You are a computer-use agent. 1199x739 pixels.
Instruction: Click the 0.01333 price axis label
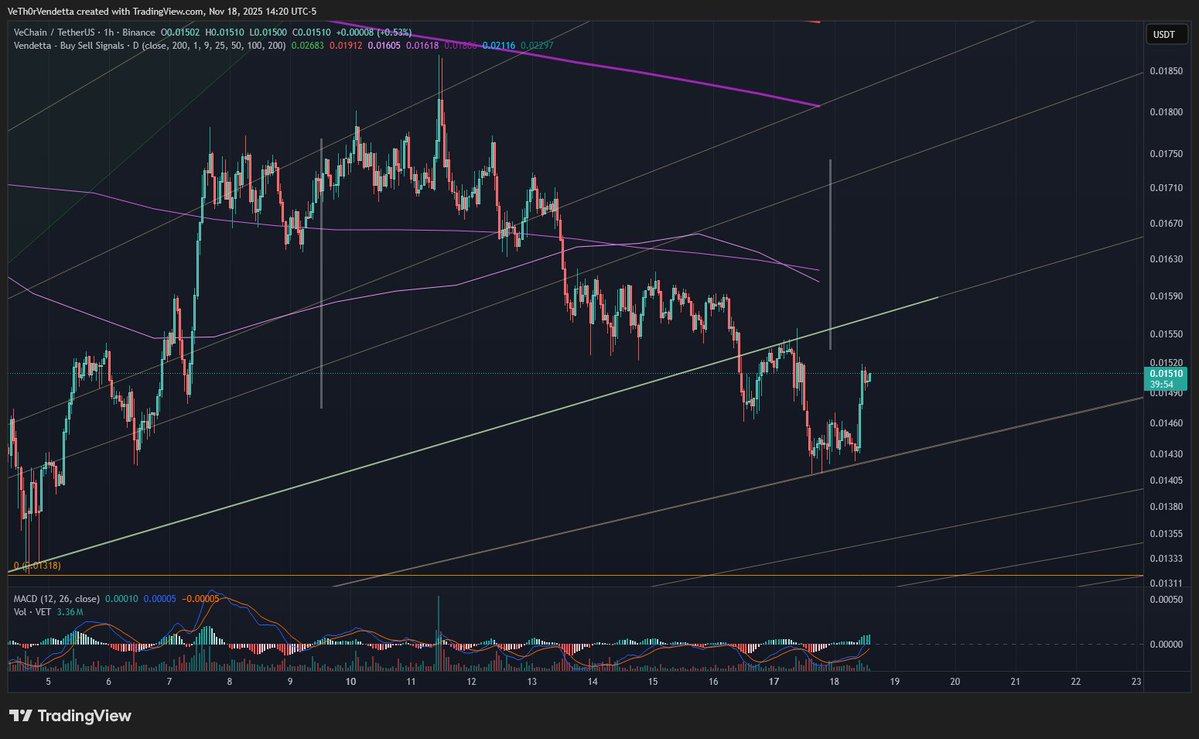coord(1166,558)
